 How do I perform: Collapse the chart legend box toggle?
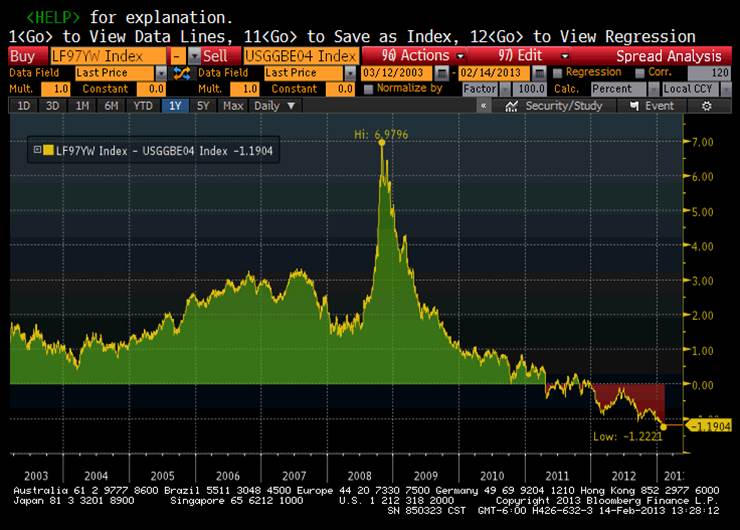pos(38,151)
